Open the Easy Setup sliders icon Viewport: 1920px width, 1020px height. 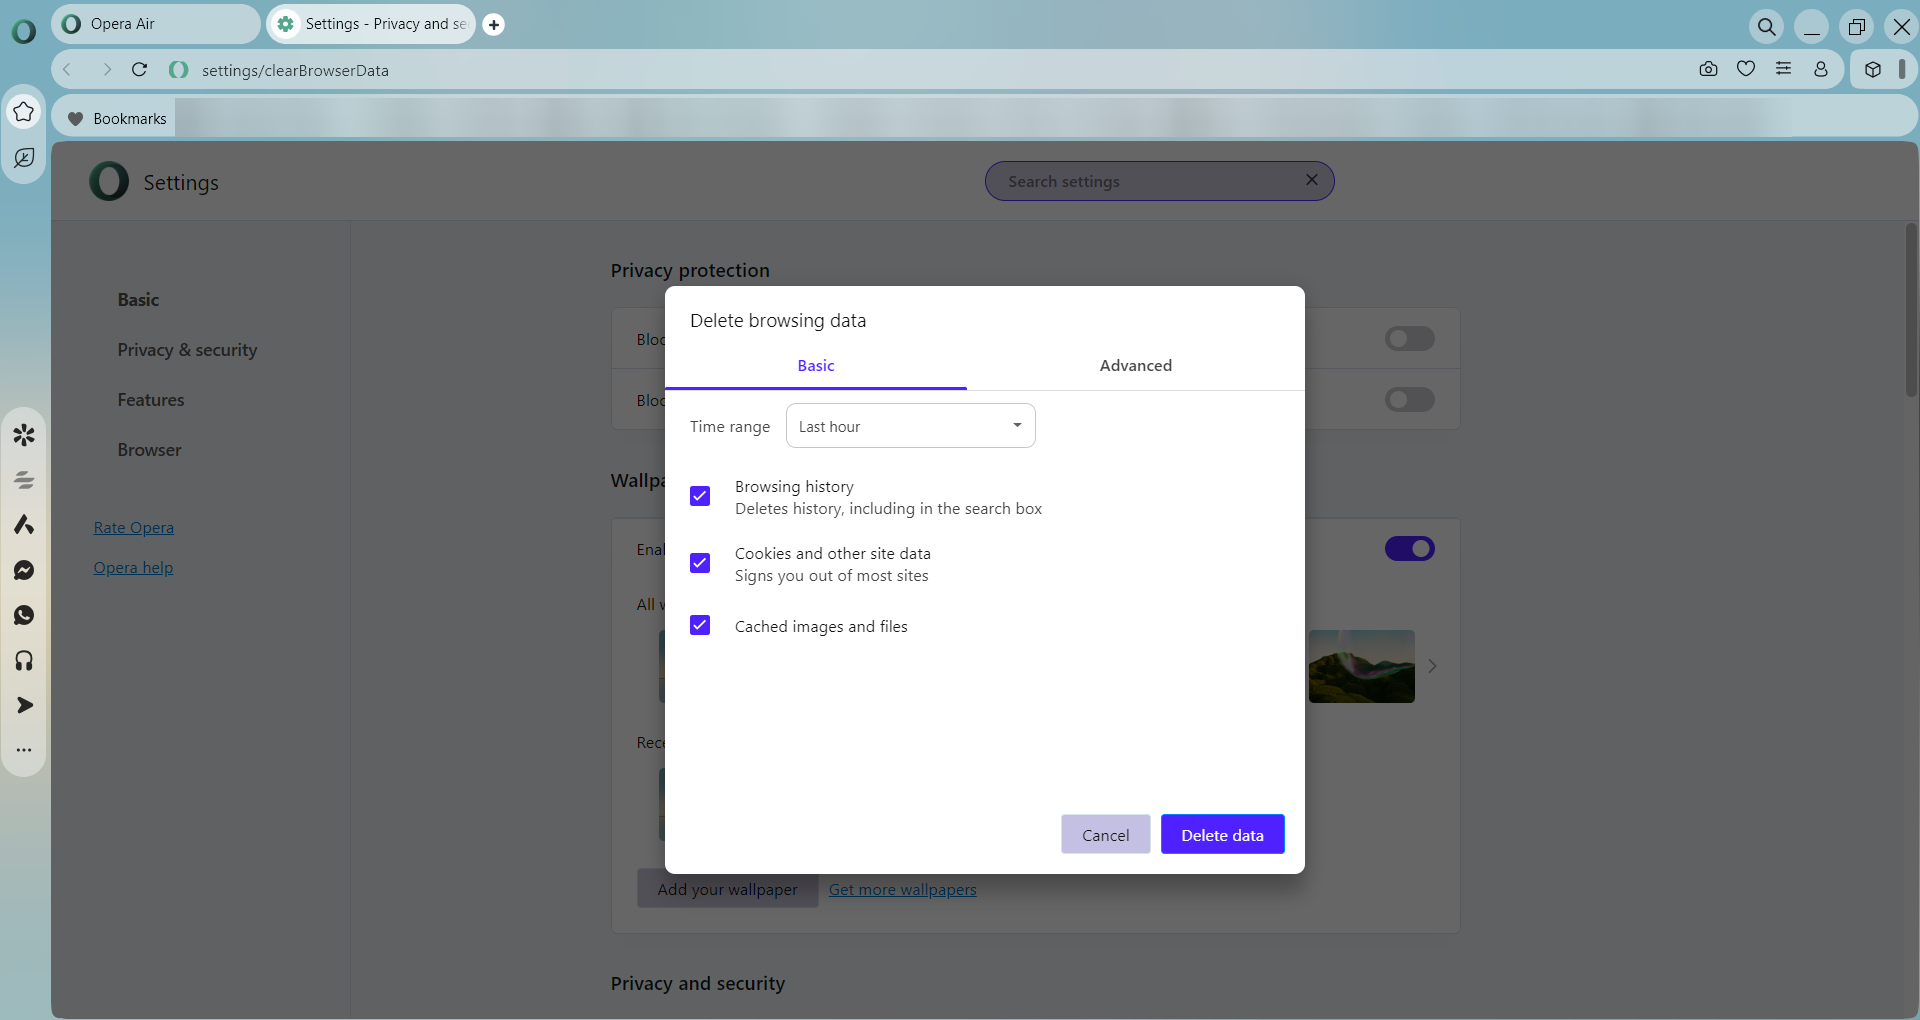pos(1783,69)
